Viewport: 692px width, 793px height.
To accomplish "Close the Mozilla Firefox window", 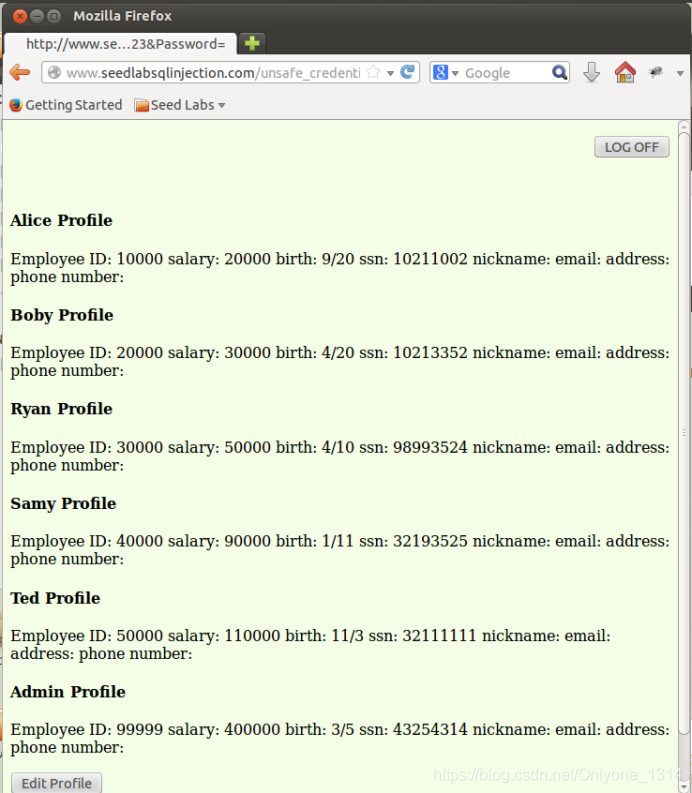I will click(20, 17).
